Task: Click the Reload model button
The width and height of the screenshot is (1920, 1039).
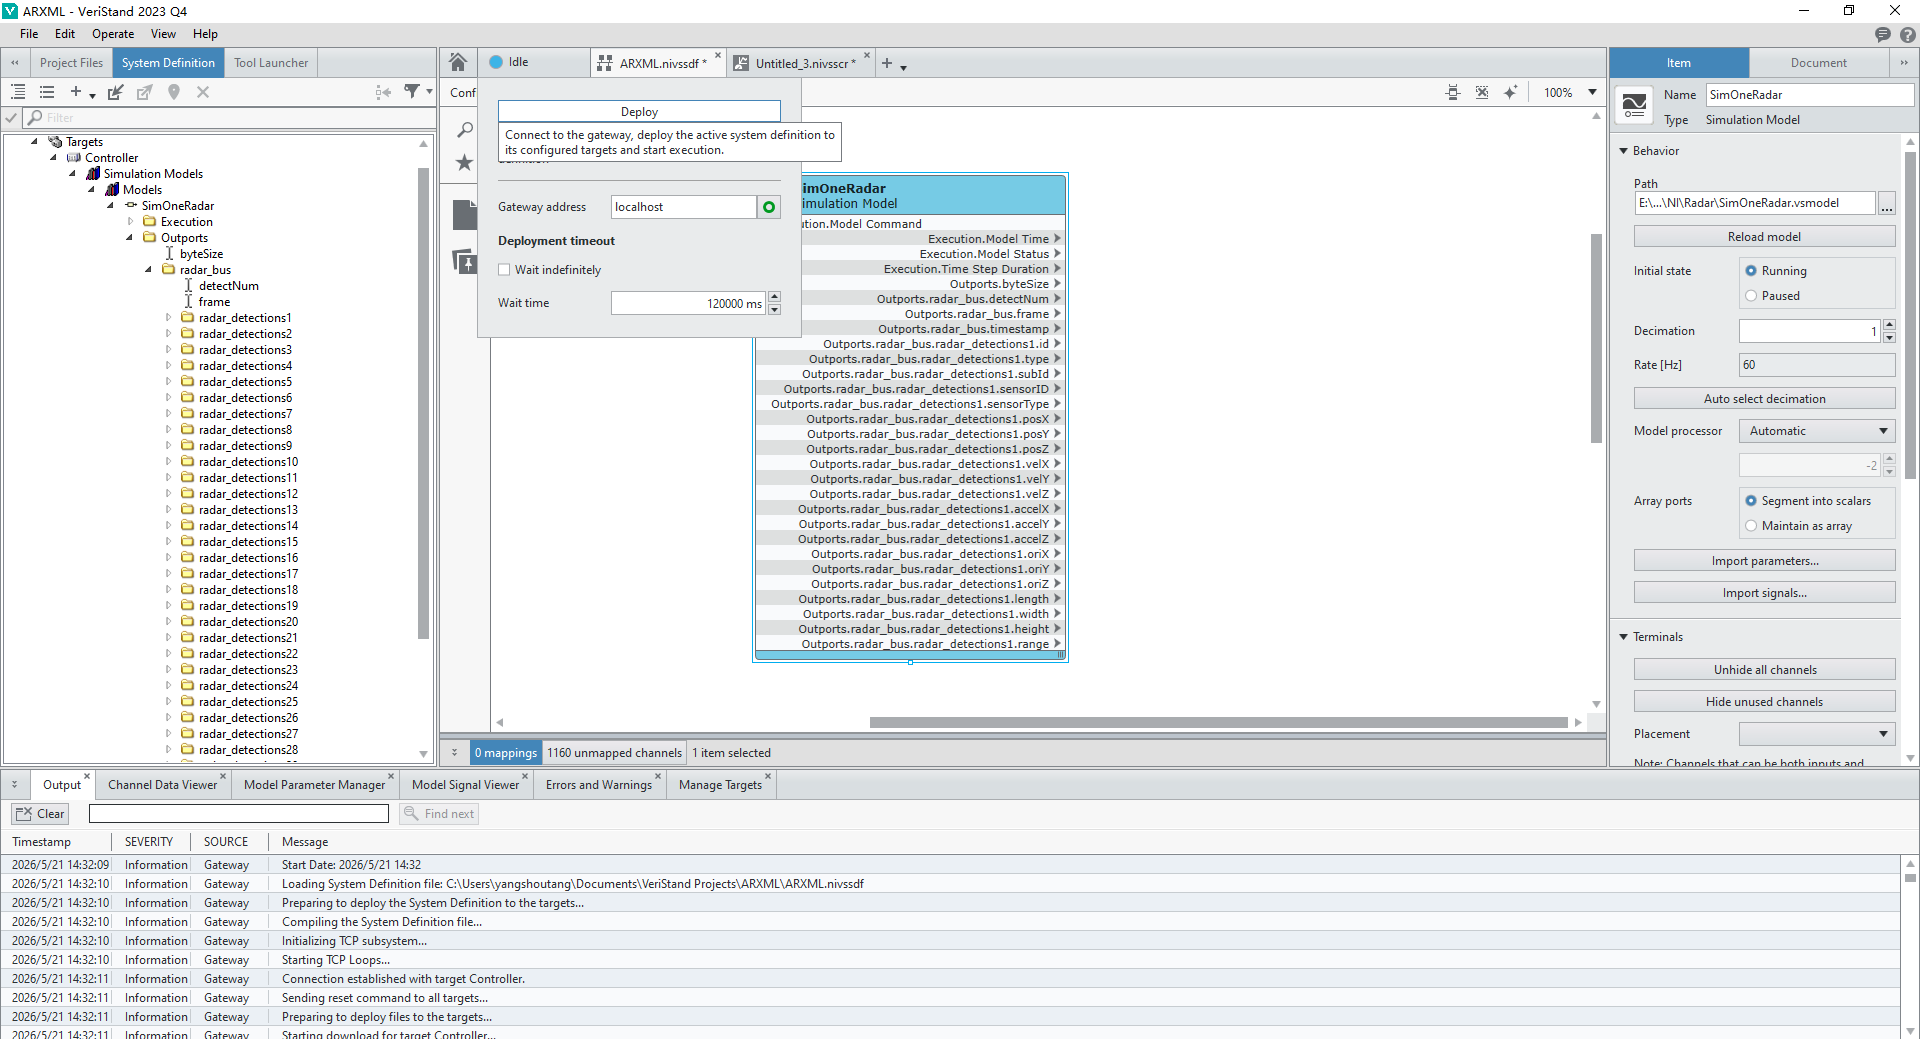Action: 1764,237
